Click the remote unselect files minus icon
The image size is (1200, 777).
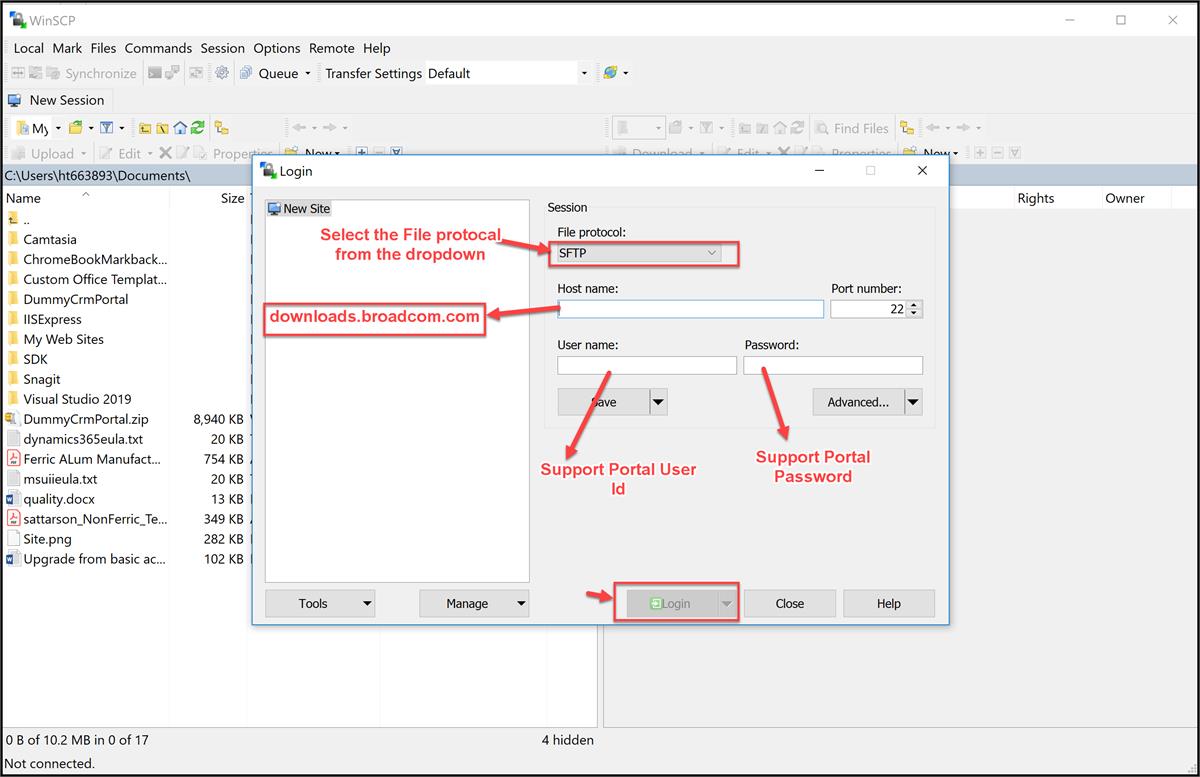click(997, 153)
